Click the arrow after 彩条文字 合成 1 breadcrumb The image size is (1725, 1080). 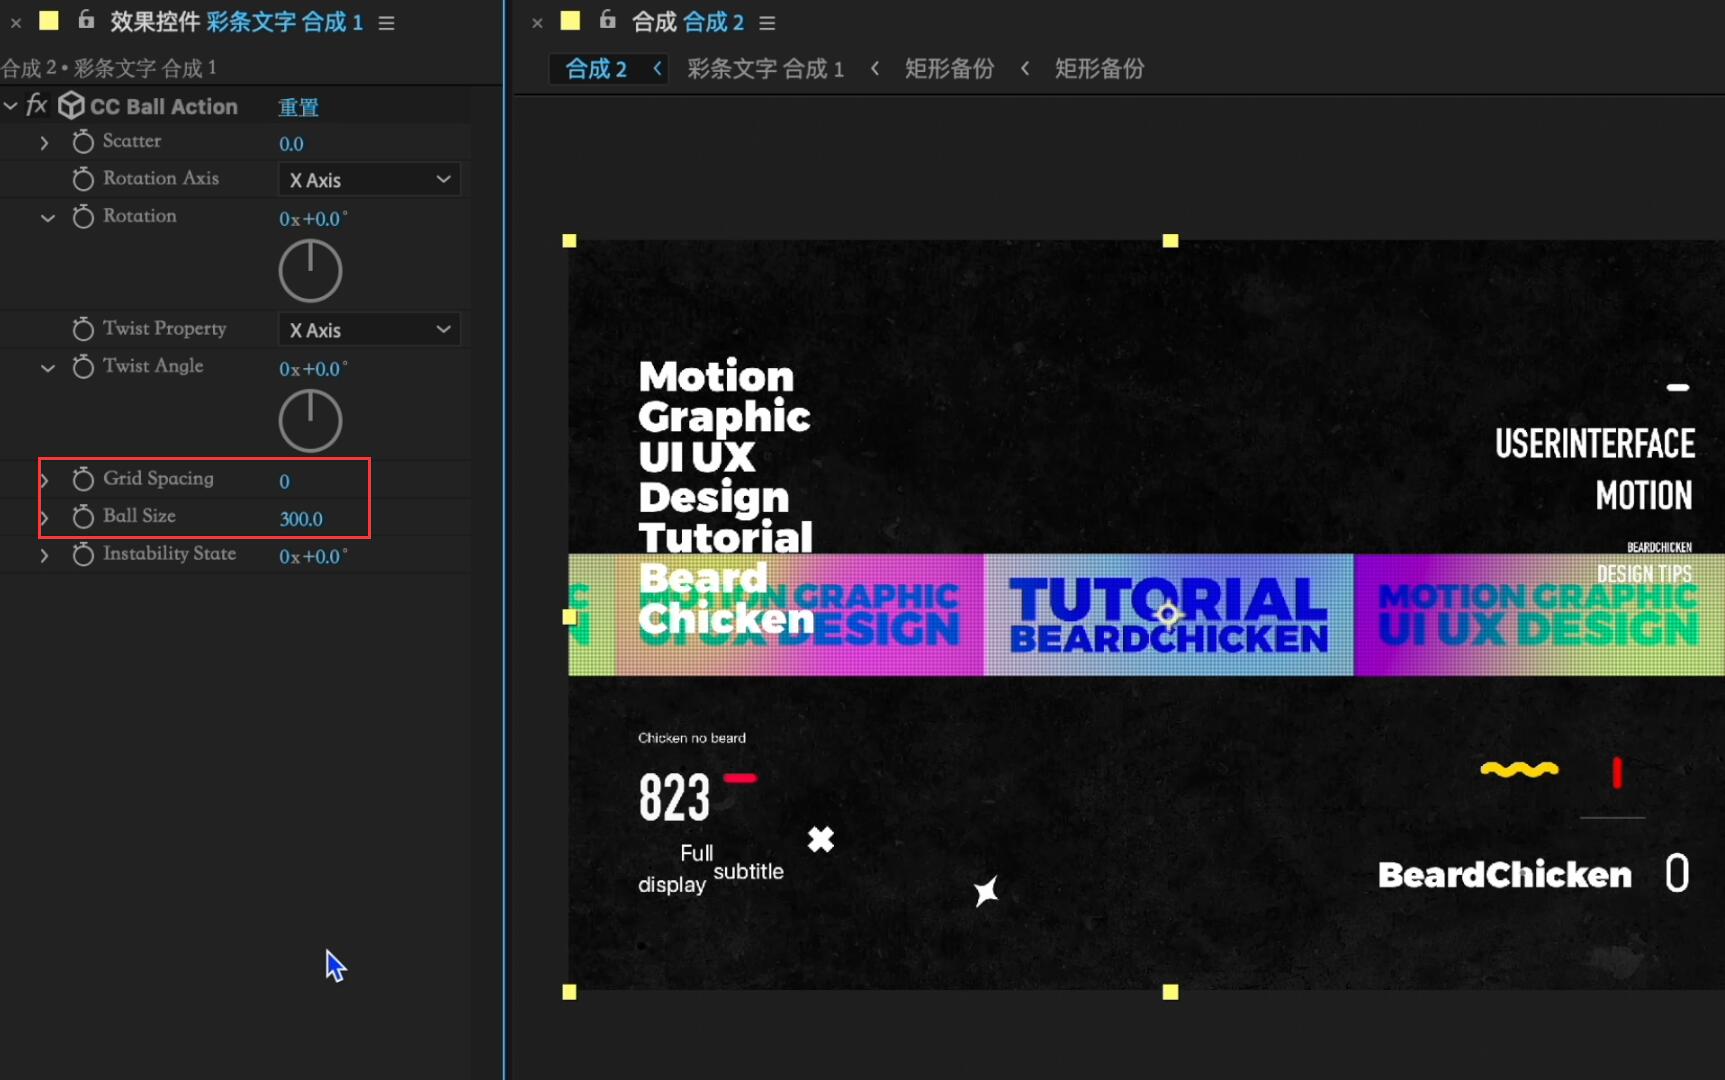click(875, 68)
